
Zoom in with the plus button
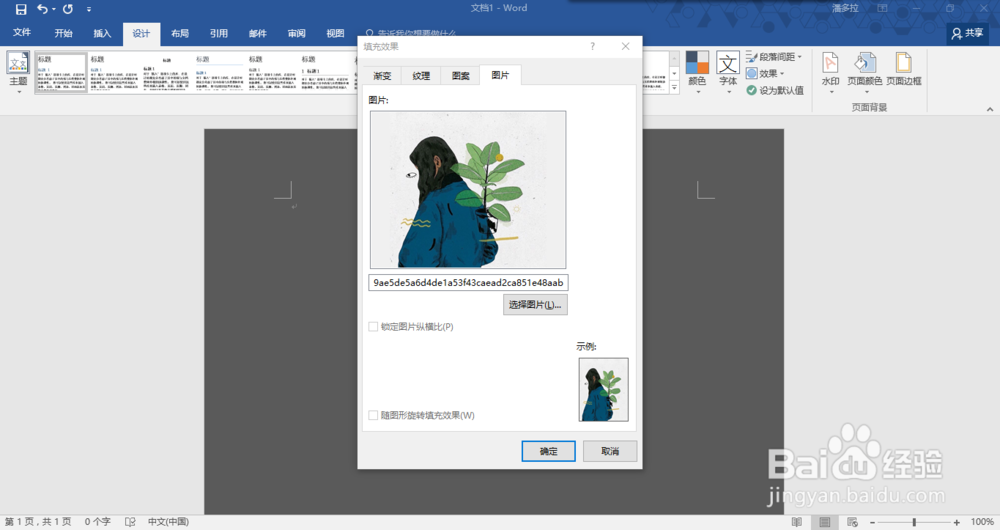point(957,522)
